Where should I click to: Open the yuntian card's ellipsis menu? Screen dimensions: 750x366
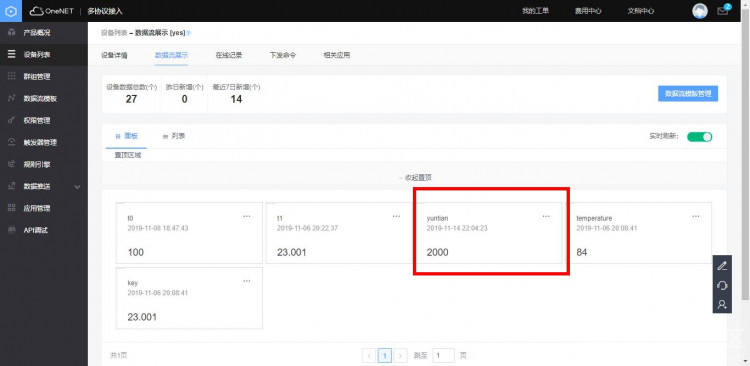546,216
